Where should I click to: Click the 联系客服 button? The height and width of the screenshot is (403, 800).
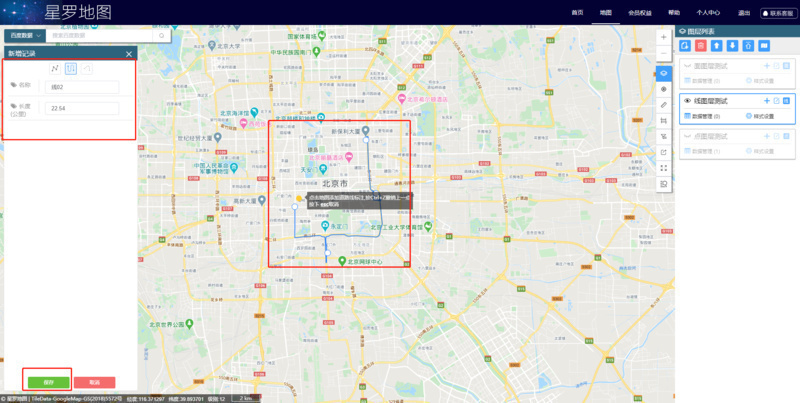pyautogui.click(x=779, y=13)
